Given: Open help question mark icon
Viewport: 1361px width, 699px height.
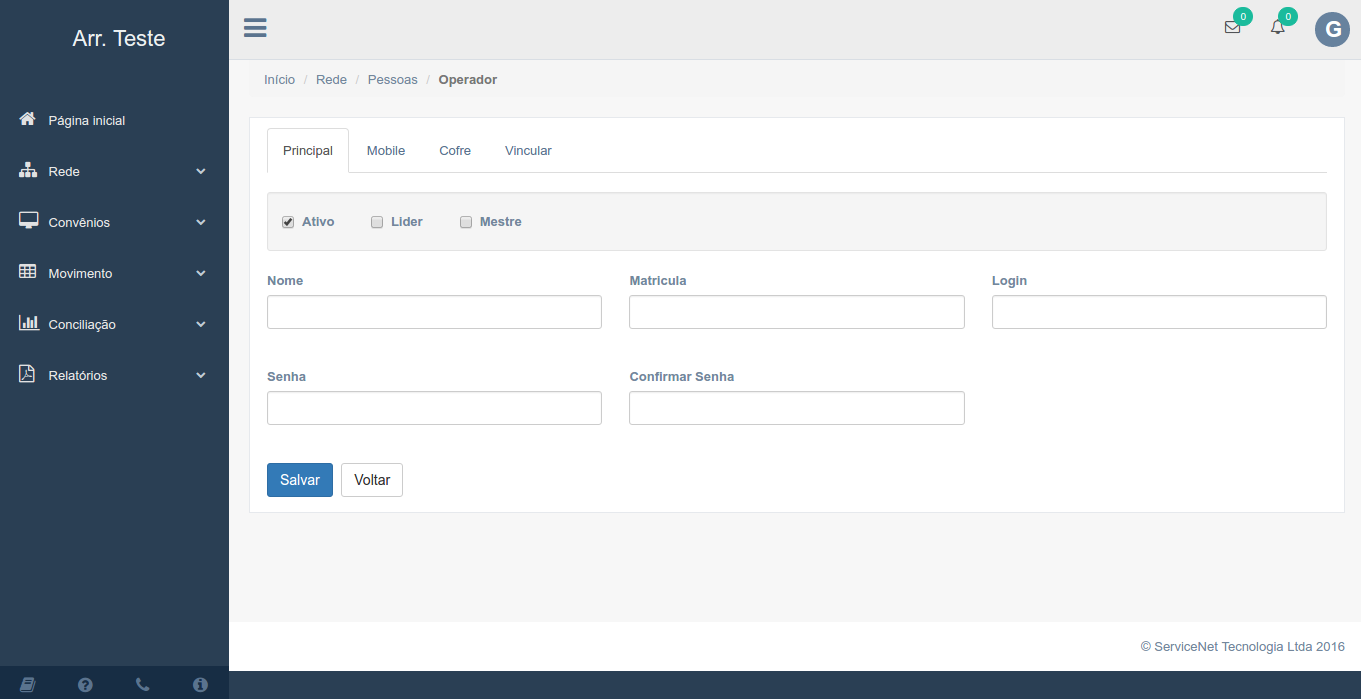Looking at the screenshot, I should tap(85, 685).
